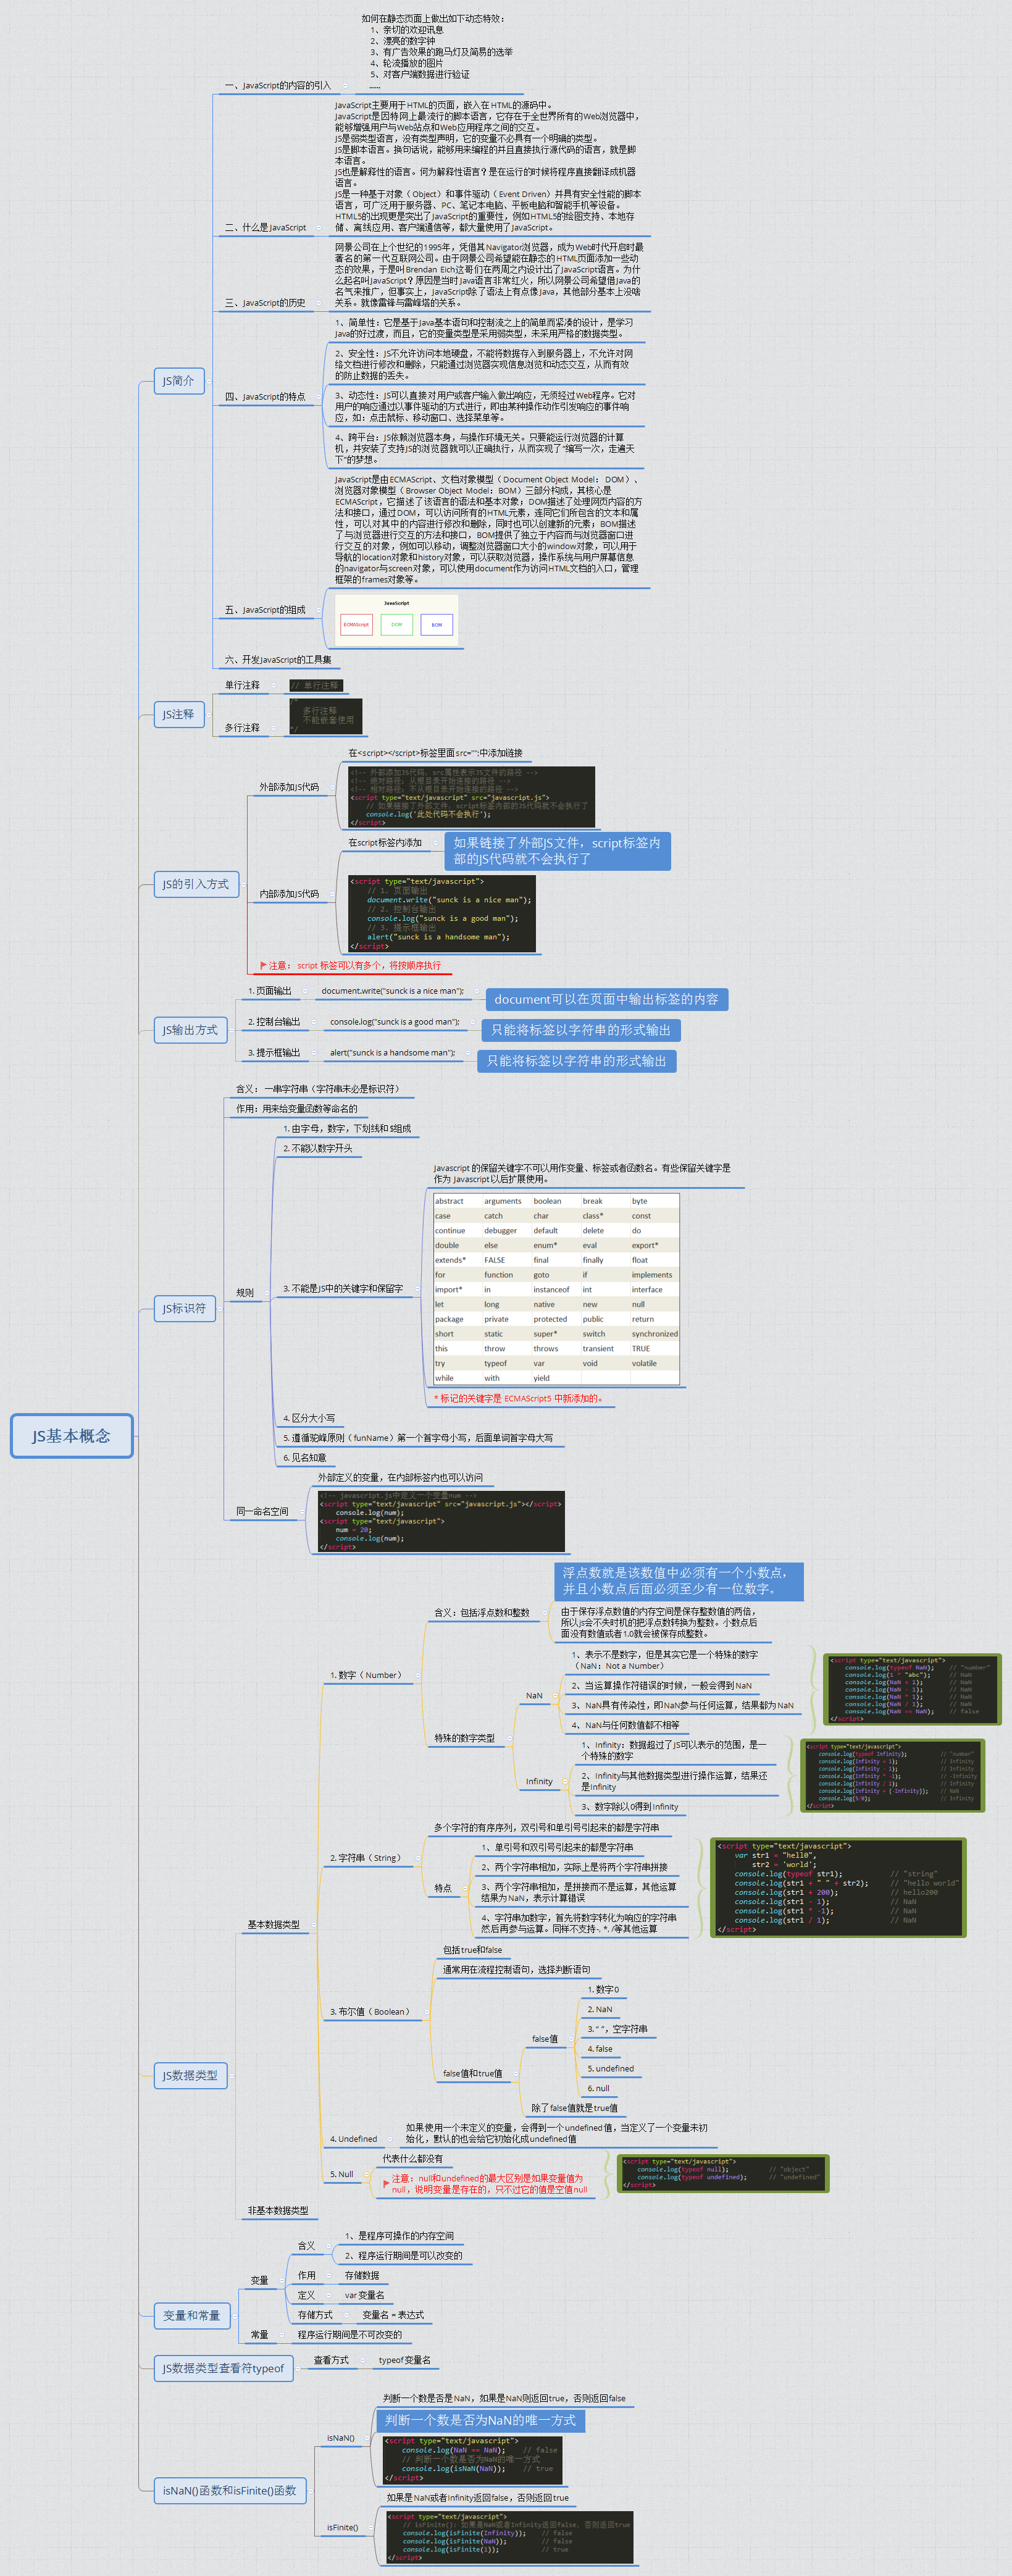Collapse the JS注释 branch toggle
Image resolution: width=1012 pixels, height=2576 pixels.
pyautogui.click(x=210, y=714)
